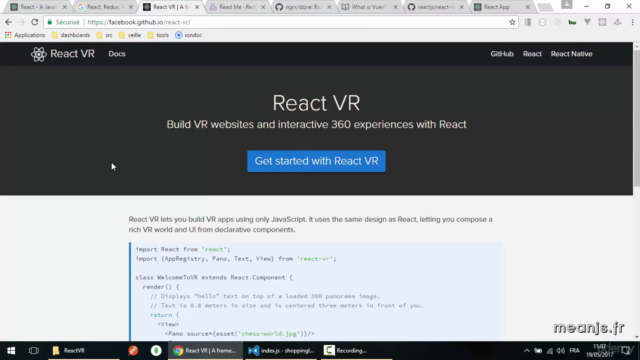Open a new browser tab
640x360 pixels.
(545, 7)
